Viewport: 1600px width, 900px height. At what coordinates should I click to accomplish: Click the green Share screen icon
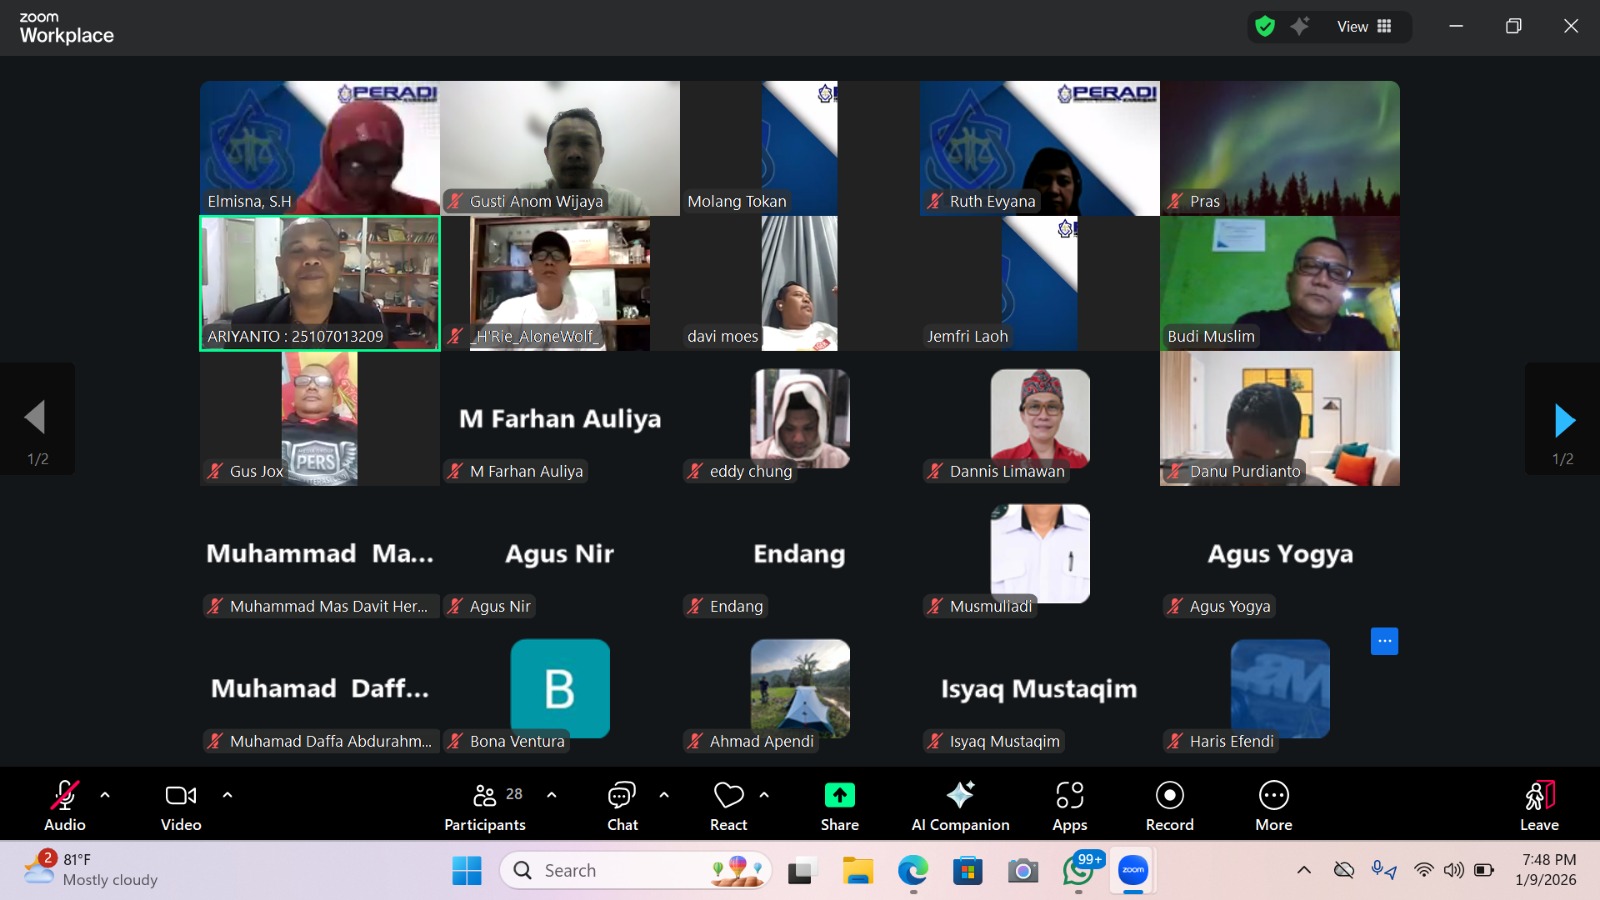(x=839, y=796)
